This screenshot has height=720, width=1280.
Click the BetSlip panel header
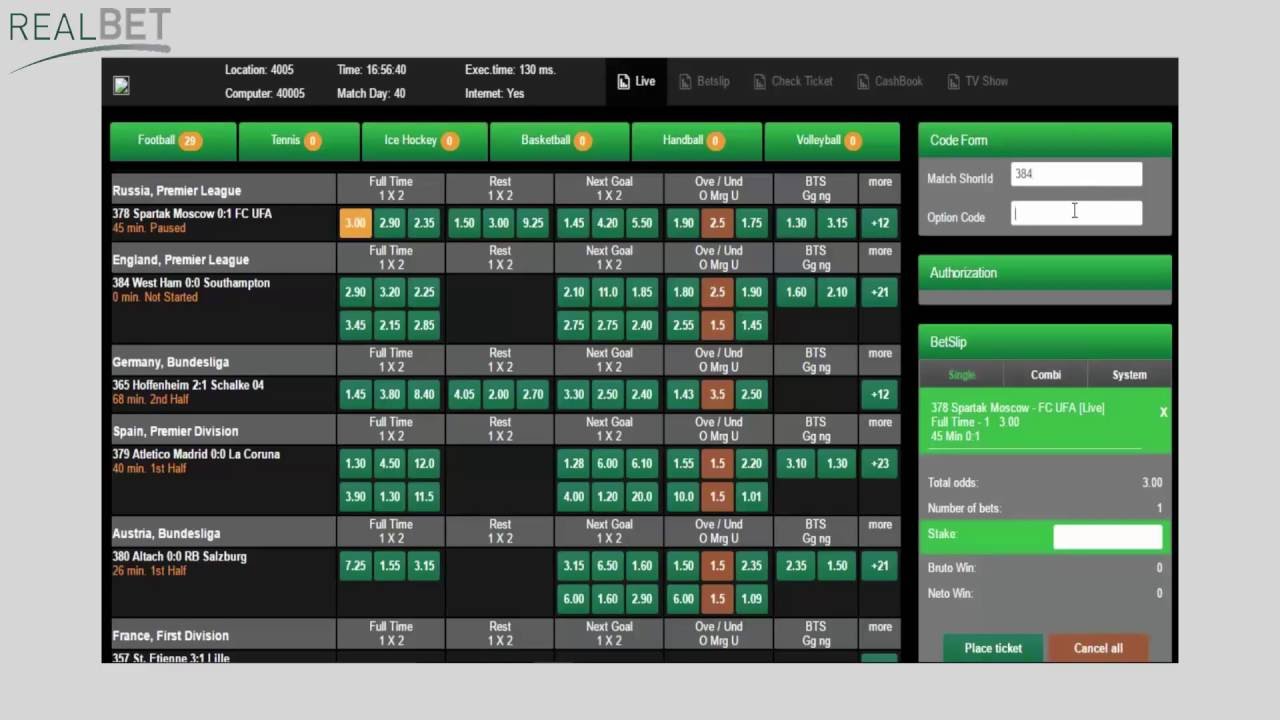[x=1045, y=342]
